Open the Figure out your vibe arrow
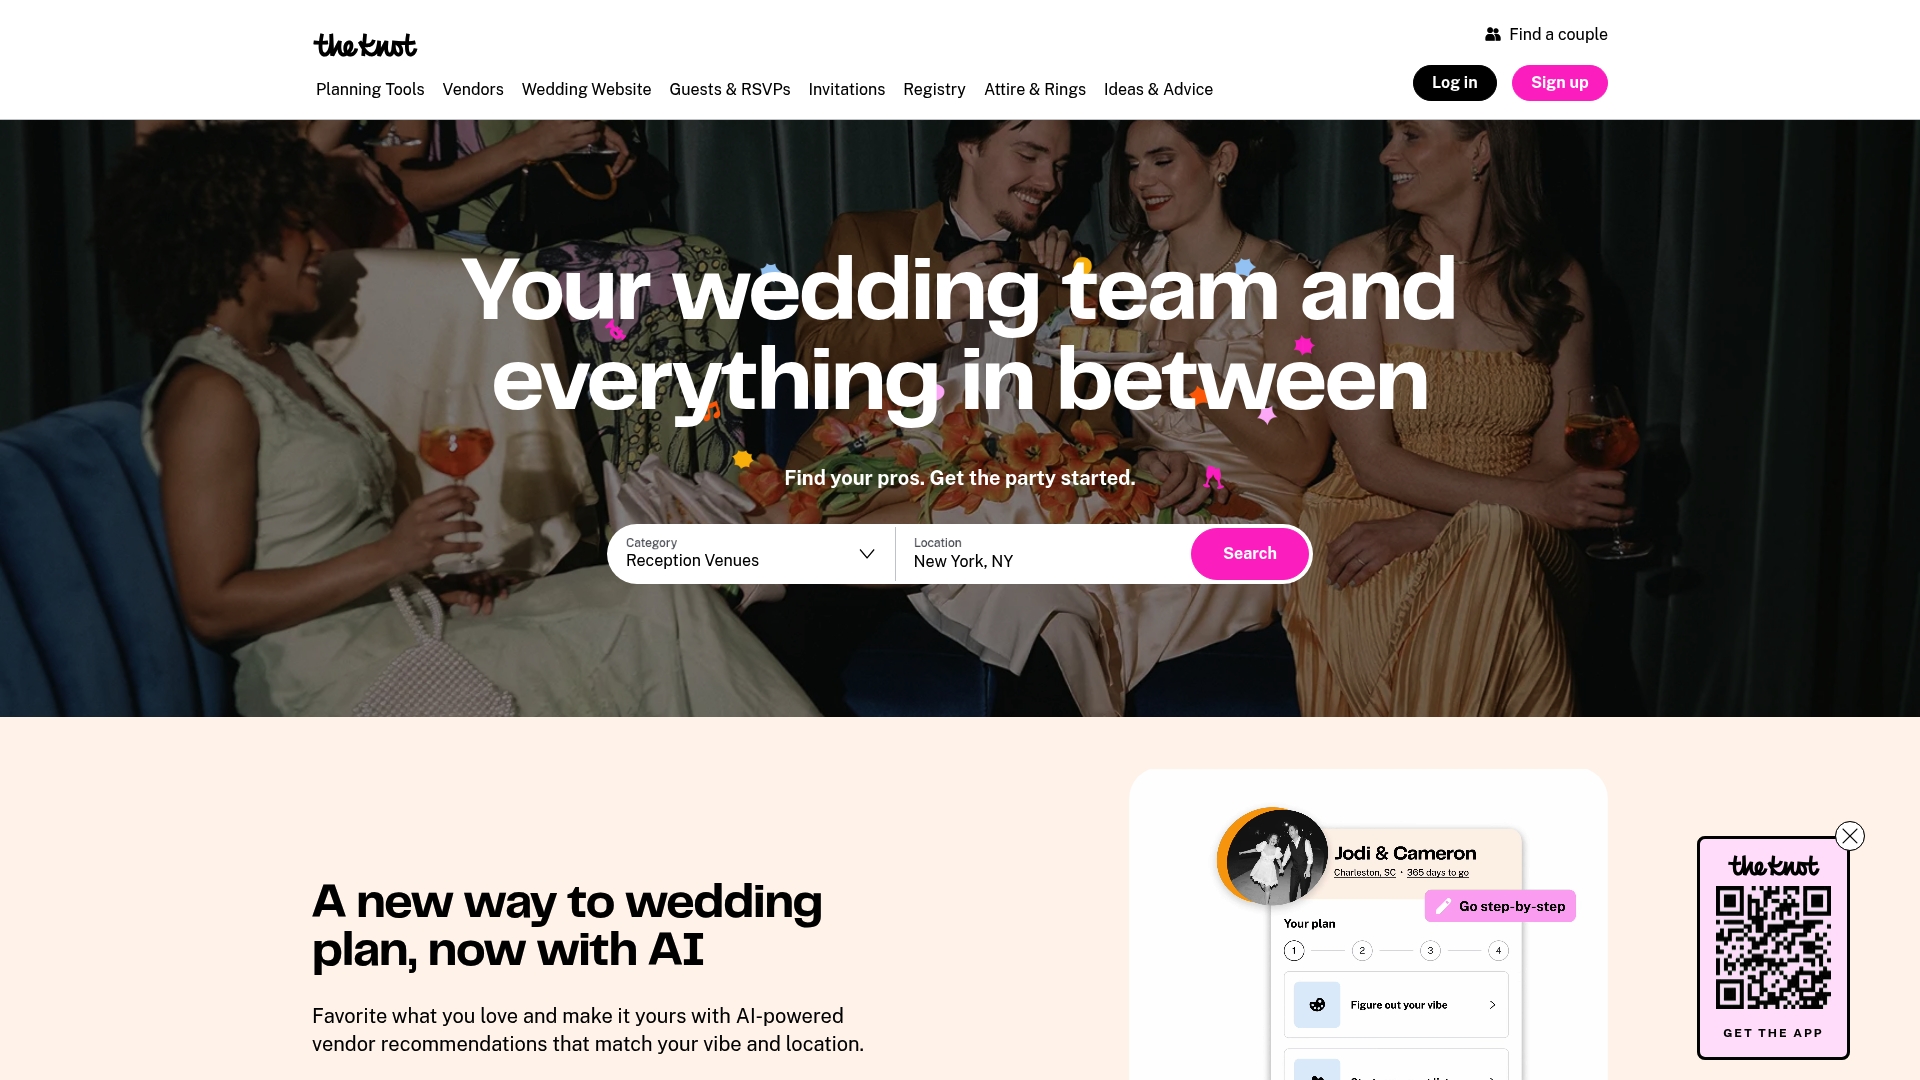 point(1492,1005)
